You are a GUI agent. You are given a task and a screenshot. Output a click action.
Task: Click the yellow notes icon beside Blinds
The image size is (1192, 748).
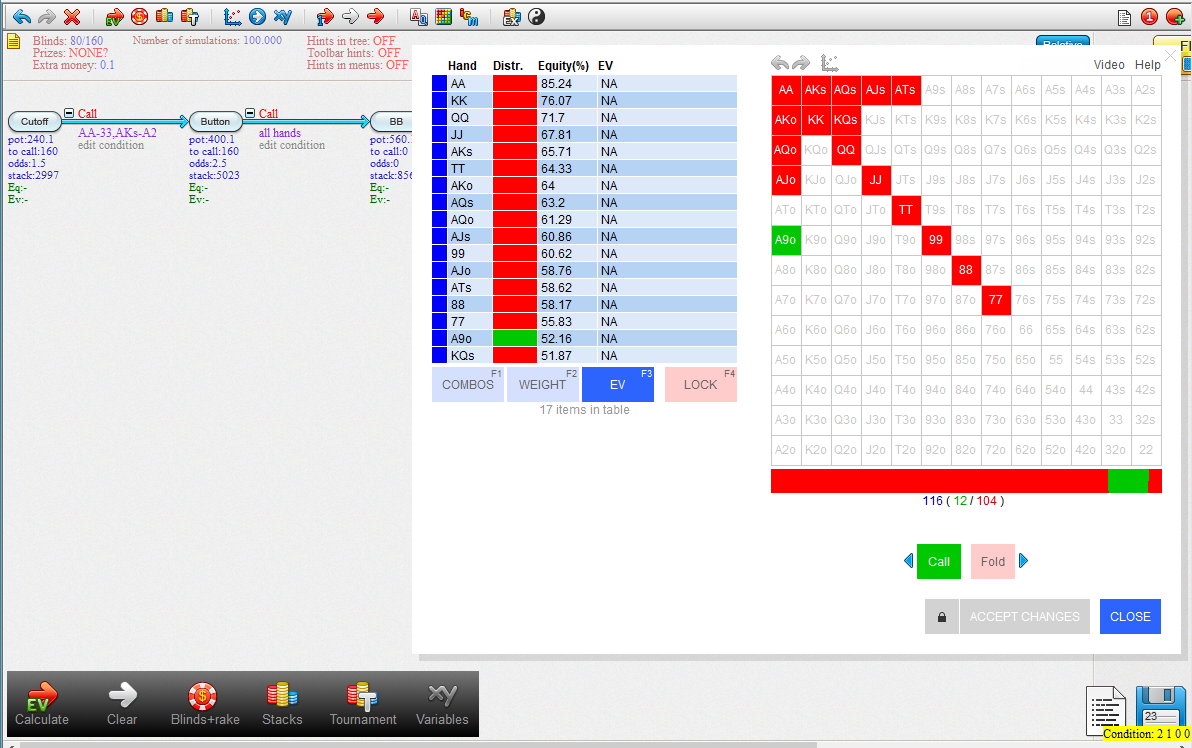14,41
